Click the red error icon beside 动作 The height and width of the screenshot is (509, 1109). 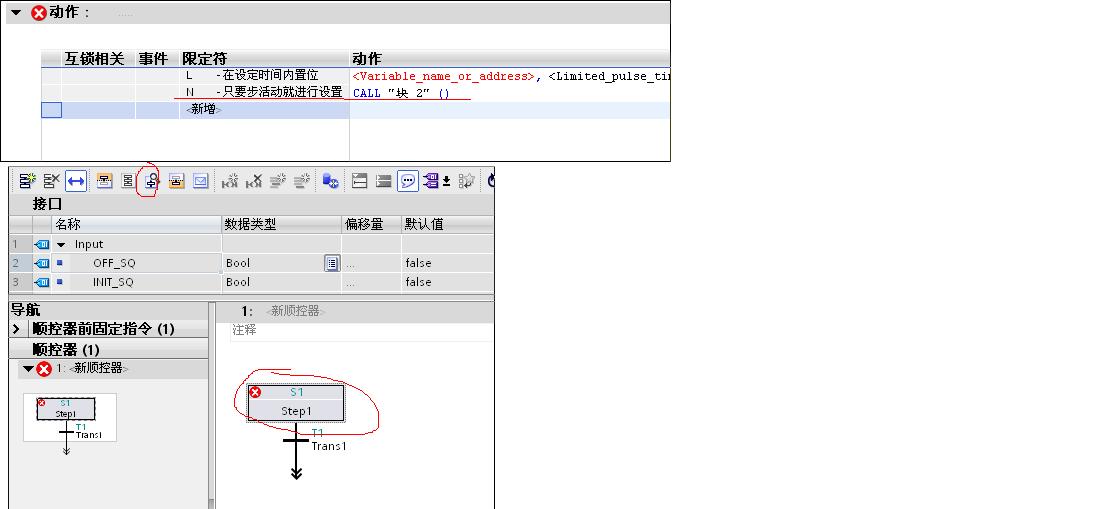coord(39,13)
